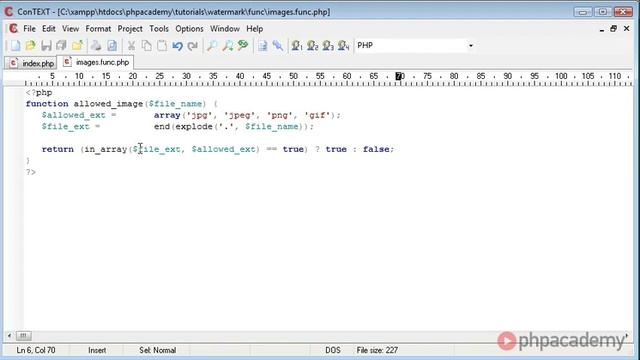The image size is (640, 360).
Task: Redo the last undone edit
Action: (193, 45)
